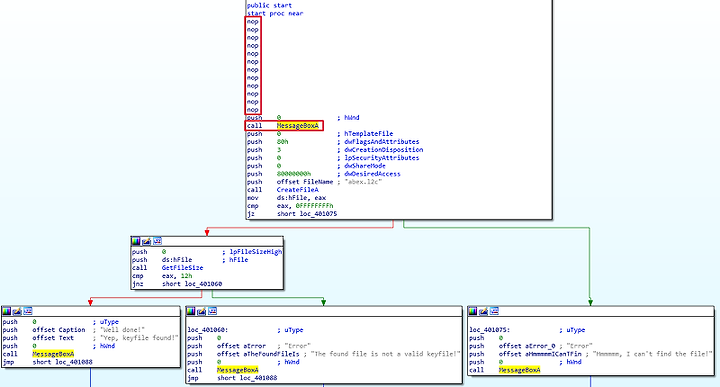Click 'offset aTheFoundFileIs' operand
The height and width of the screenshot is (387, 720).
tap(258, 354)
